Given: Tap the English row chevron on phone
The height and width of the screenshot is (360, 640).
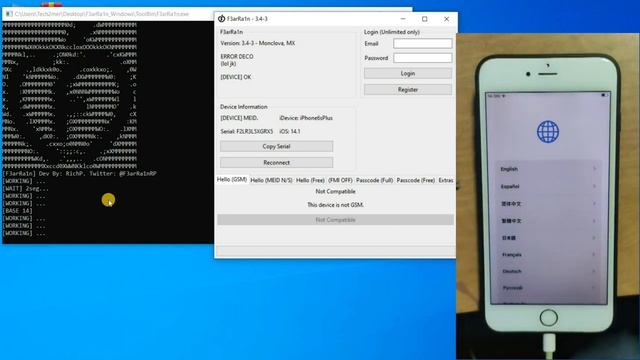Looking at the screenshot, I should point(595,169).
